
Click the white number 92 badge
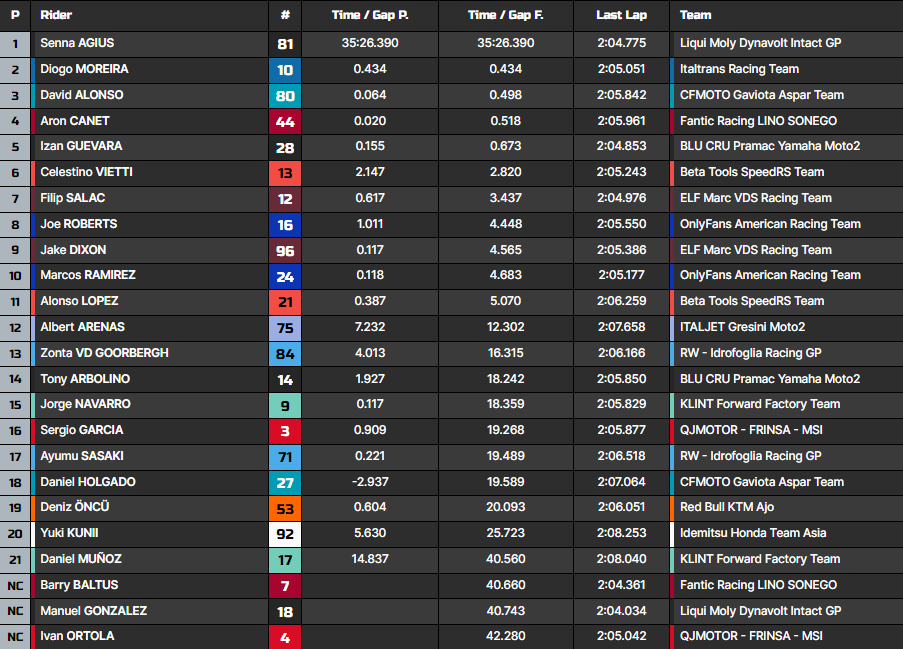pos(285,534)
